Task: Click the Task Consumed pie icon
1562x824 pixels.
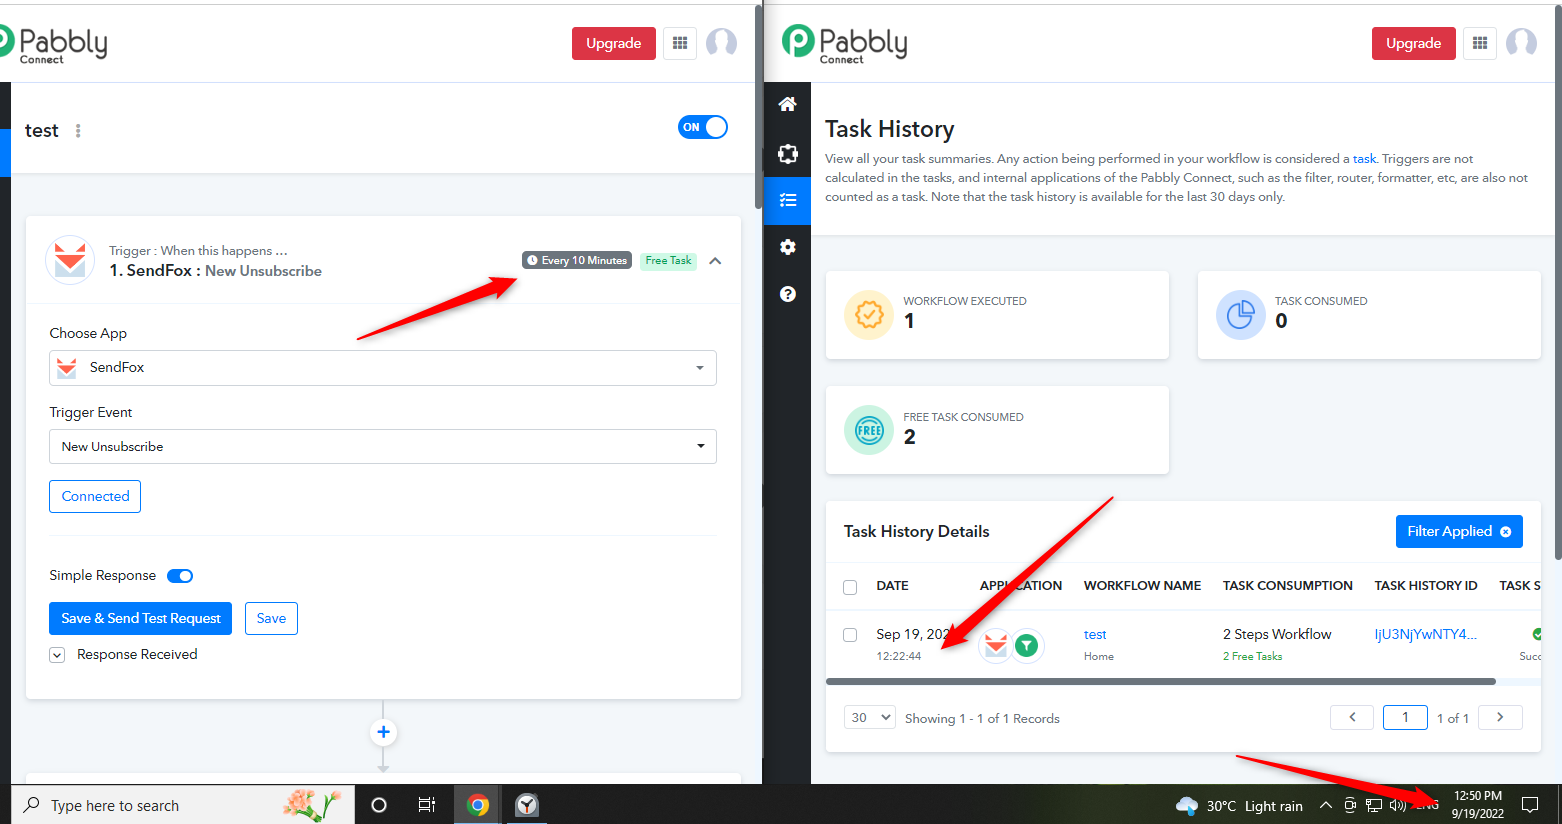Action: 1241,315
